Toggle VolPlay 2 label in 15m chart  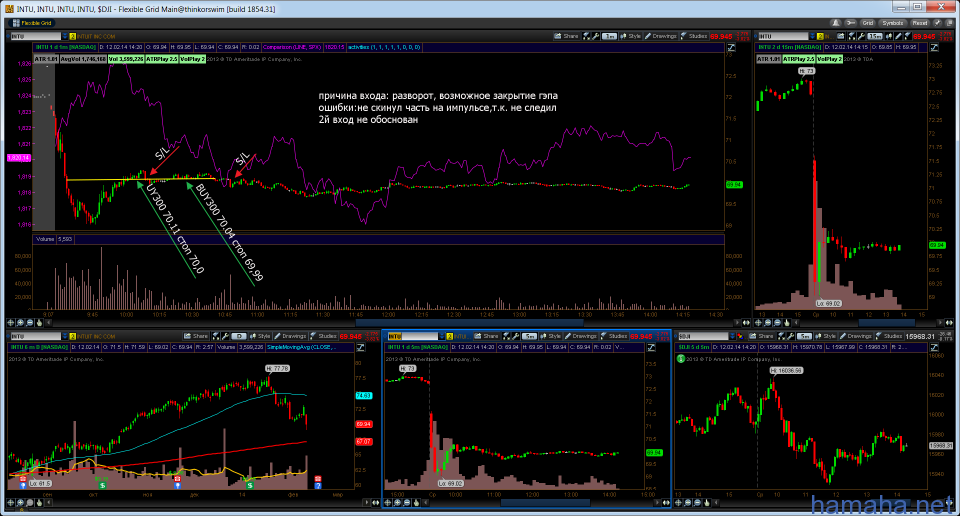pyautogui.click(x=829, y=59)
